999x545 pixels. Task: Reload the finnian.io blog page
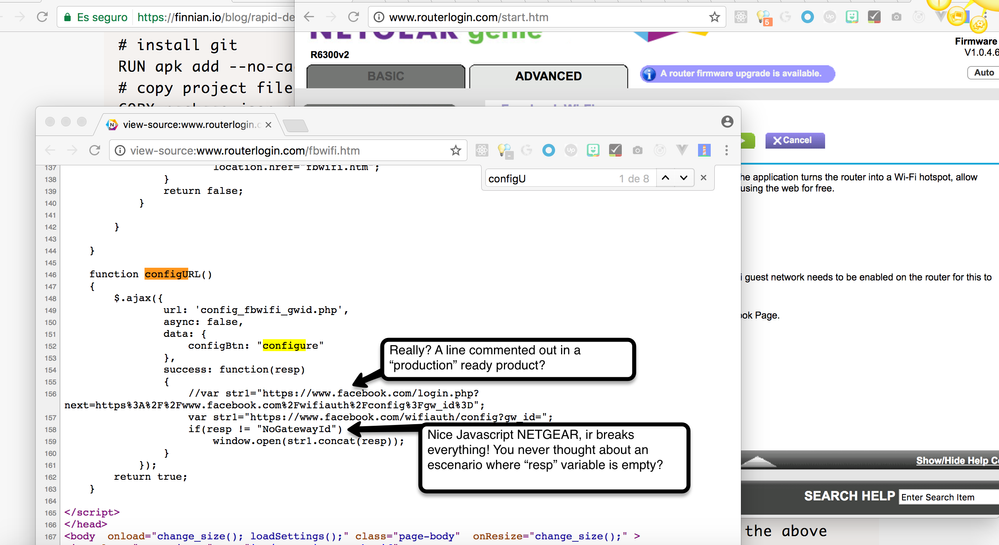41,17
